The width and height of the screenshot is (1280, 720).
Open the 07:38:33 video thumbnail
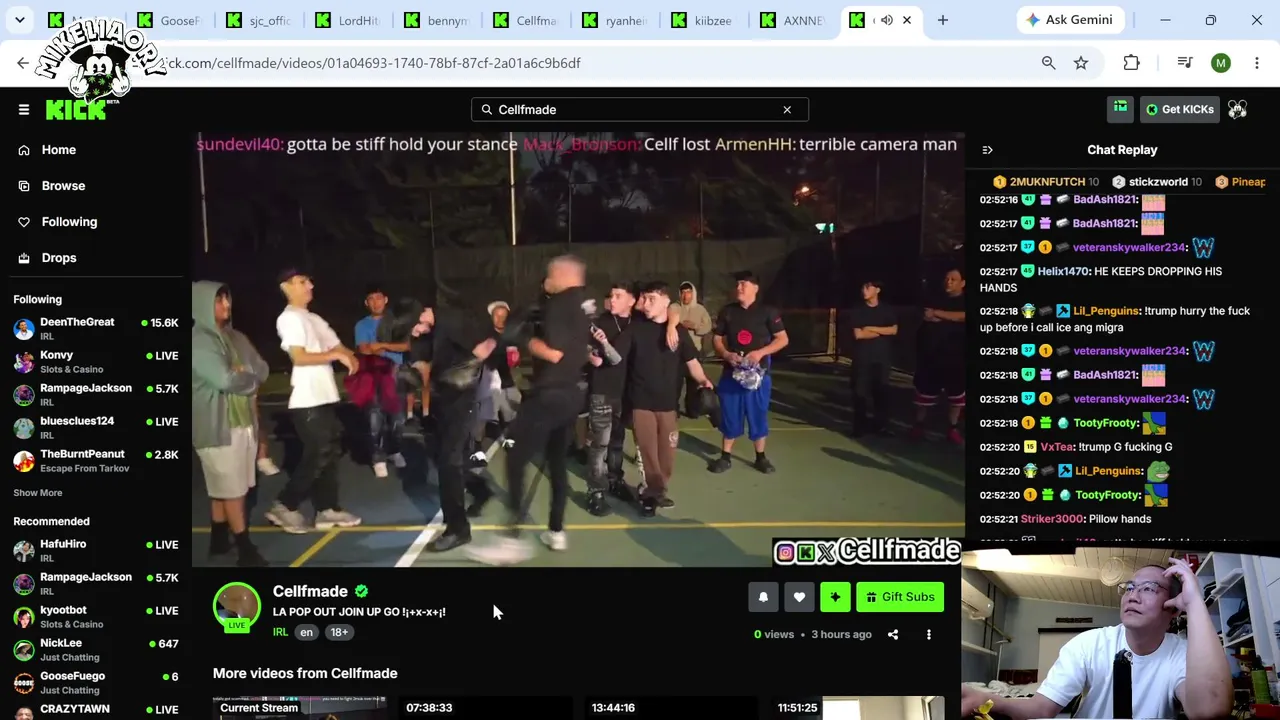(x=485, y=708)
